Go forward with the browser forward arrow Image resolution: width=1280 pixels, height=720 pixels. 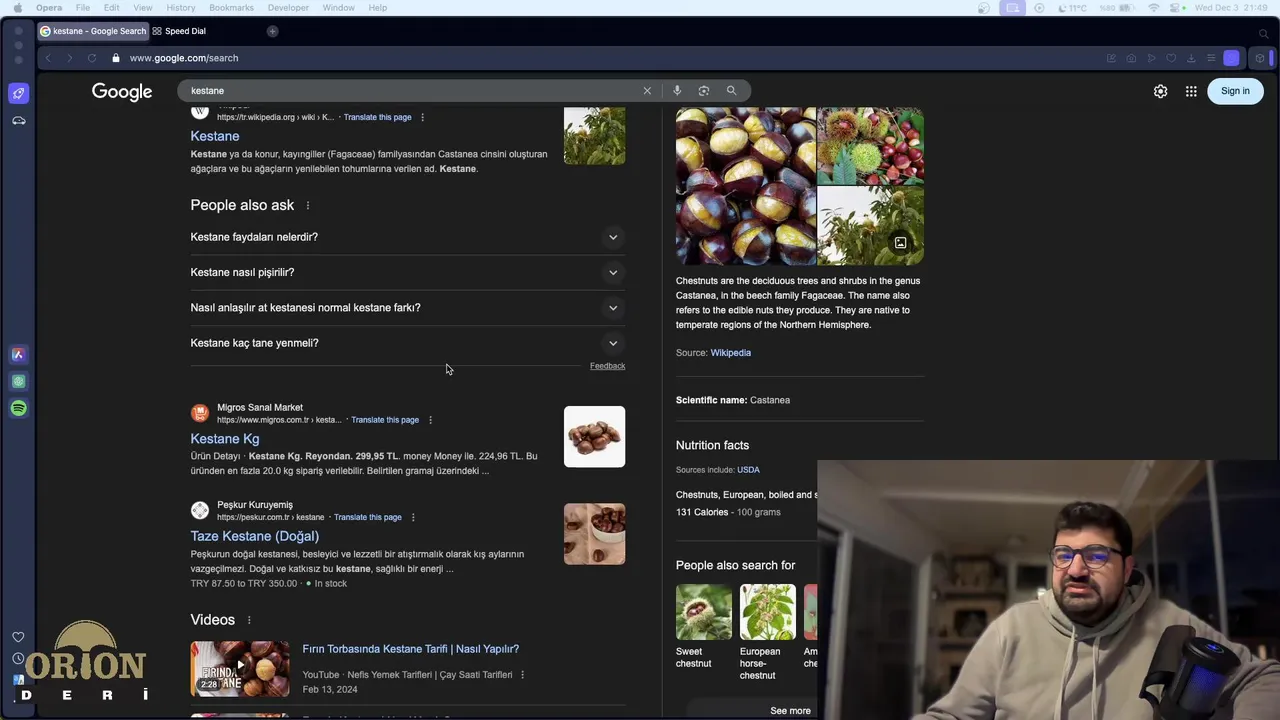(69, 58)
